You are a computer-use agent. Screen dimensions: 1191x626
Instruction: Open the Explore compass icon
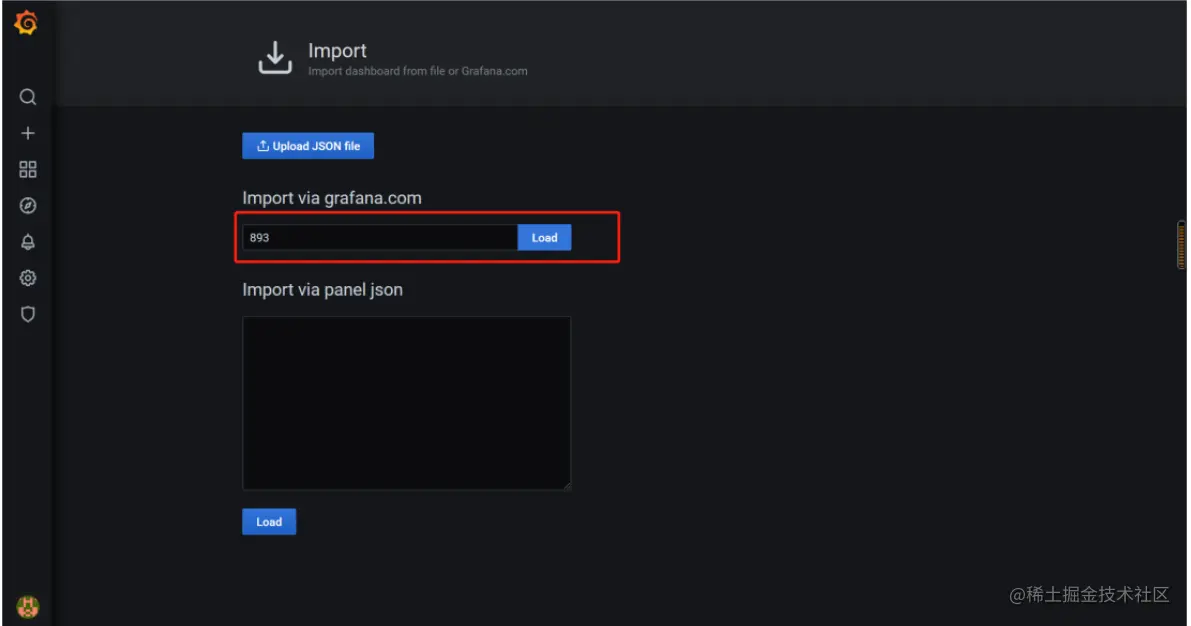click(27, 206)
